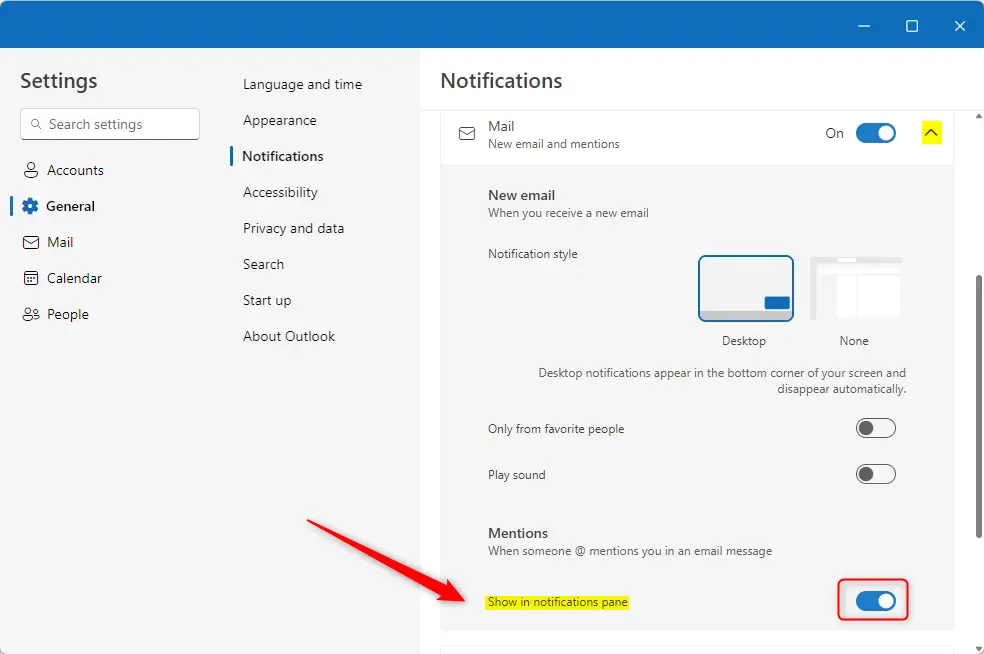The width and height of the screenshot is (984, 654).
Task: Go to Mail settings category
Action: [x=60, y=242]
